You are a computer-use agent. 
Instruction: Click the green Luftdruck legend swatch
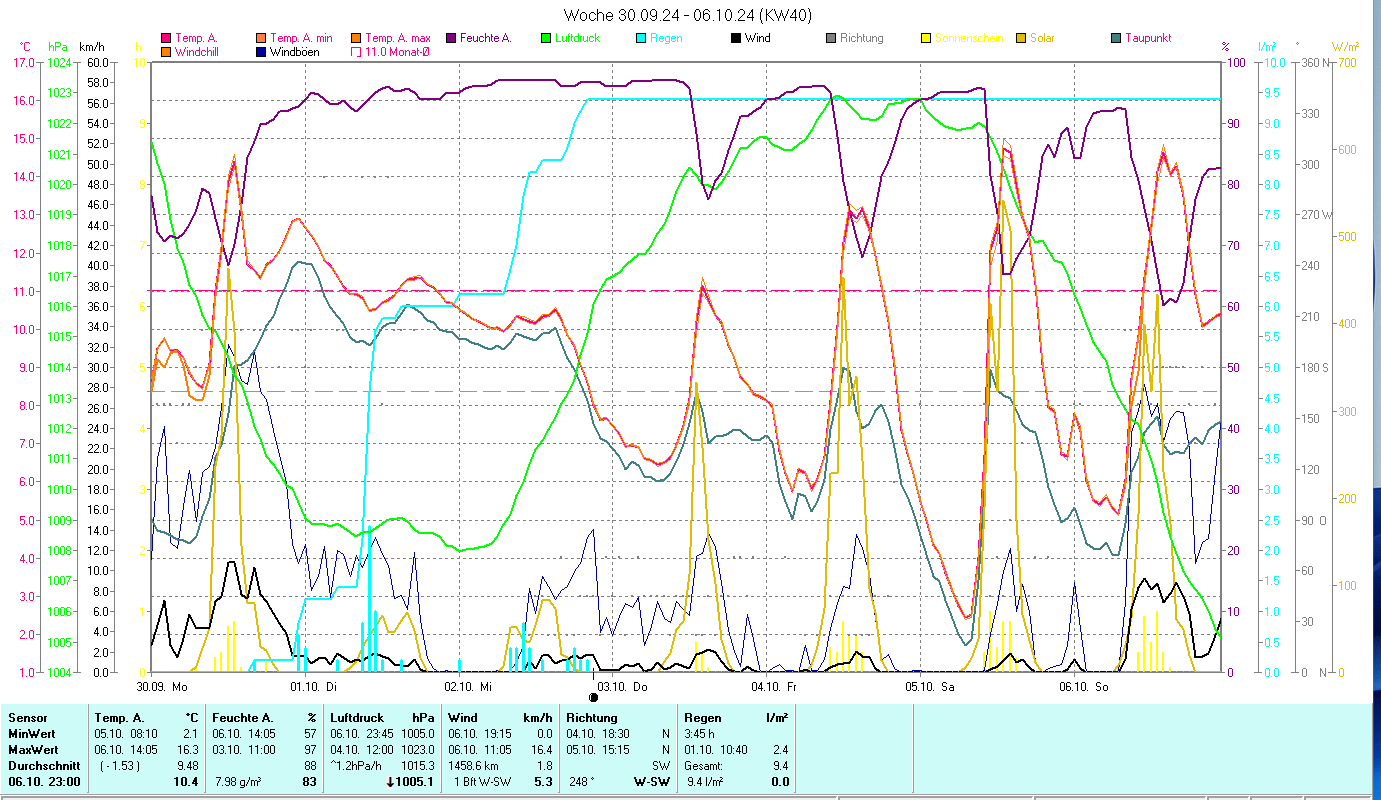(x=546, y=38)
